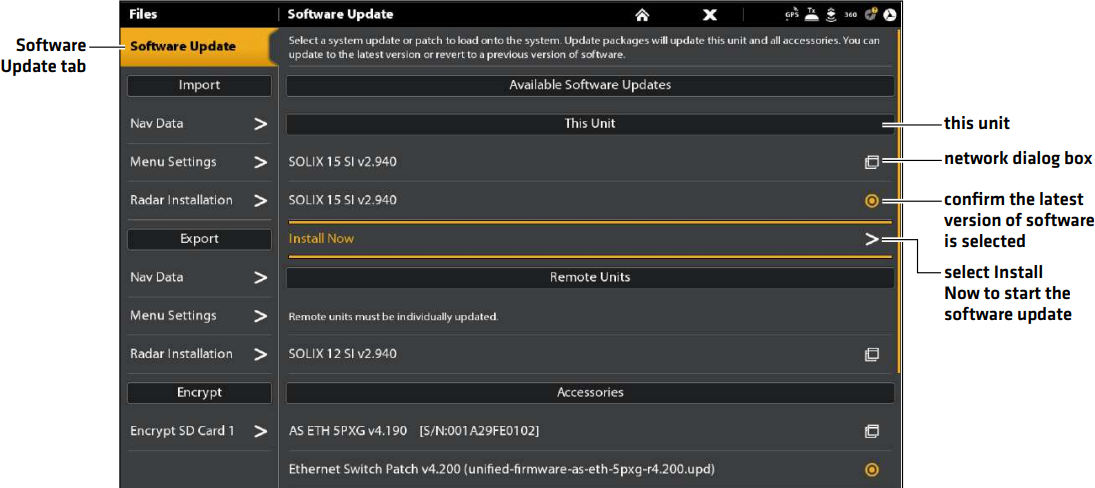Open Import Radar Installation option
This screenshot has width=1095, height=488.
(199, 200)
